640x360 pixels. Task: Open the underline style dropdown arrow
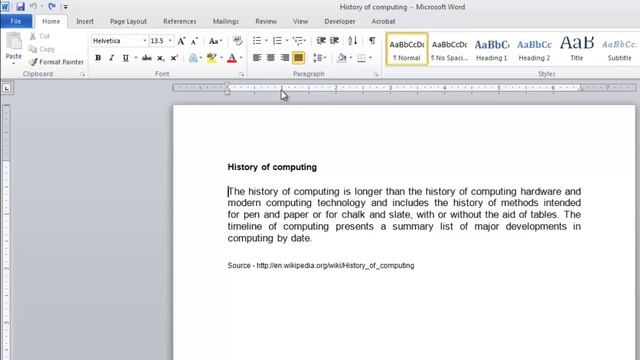[136, 58]
